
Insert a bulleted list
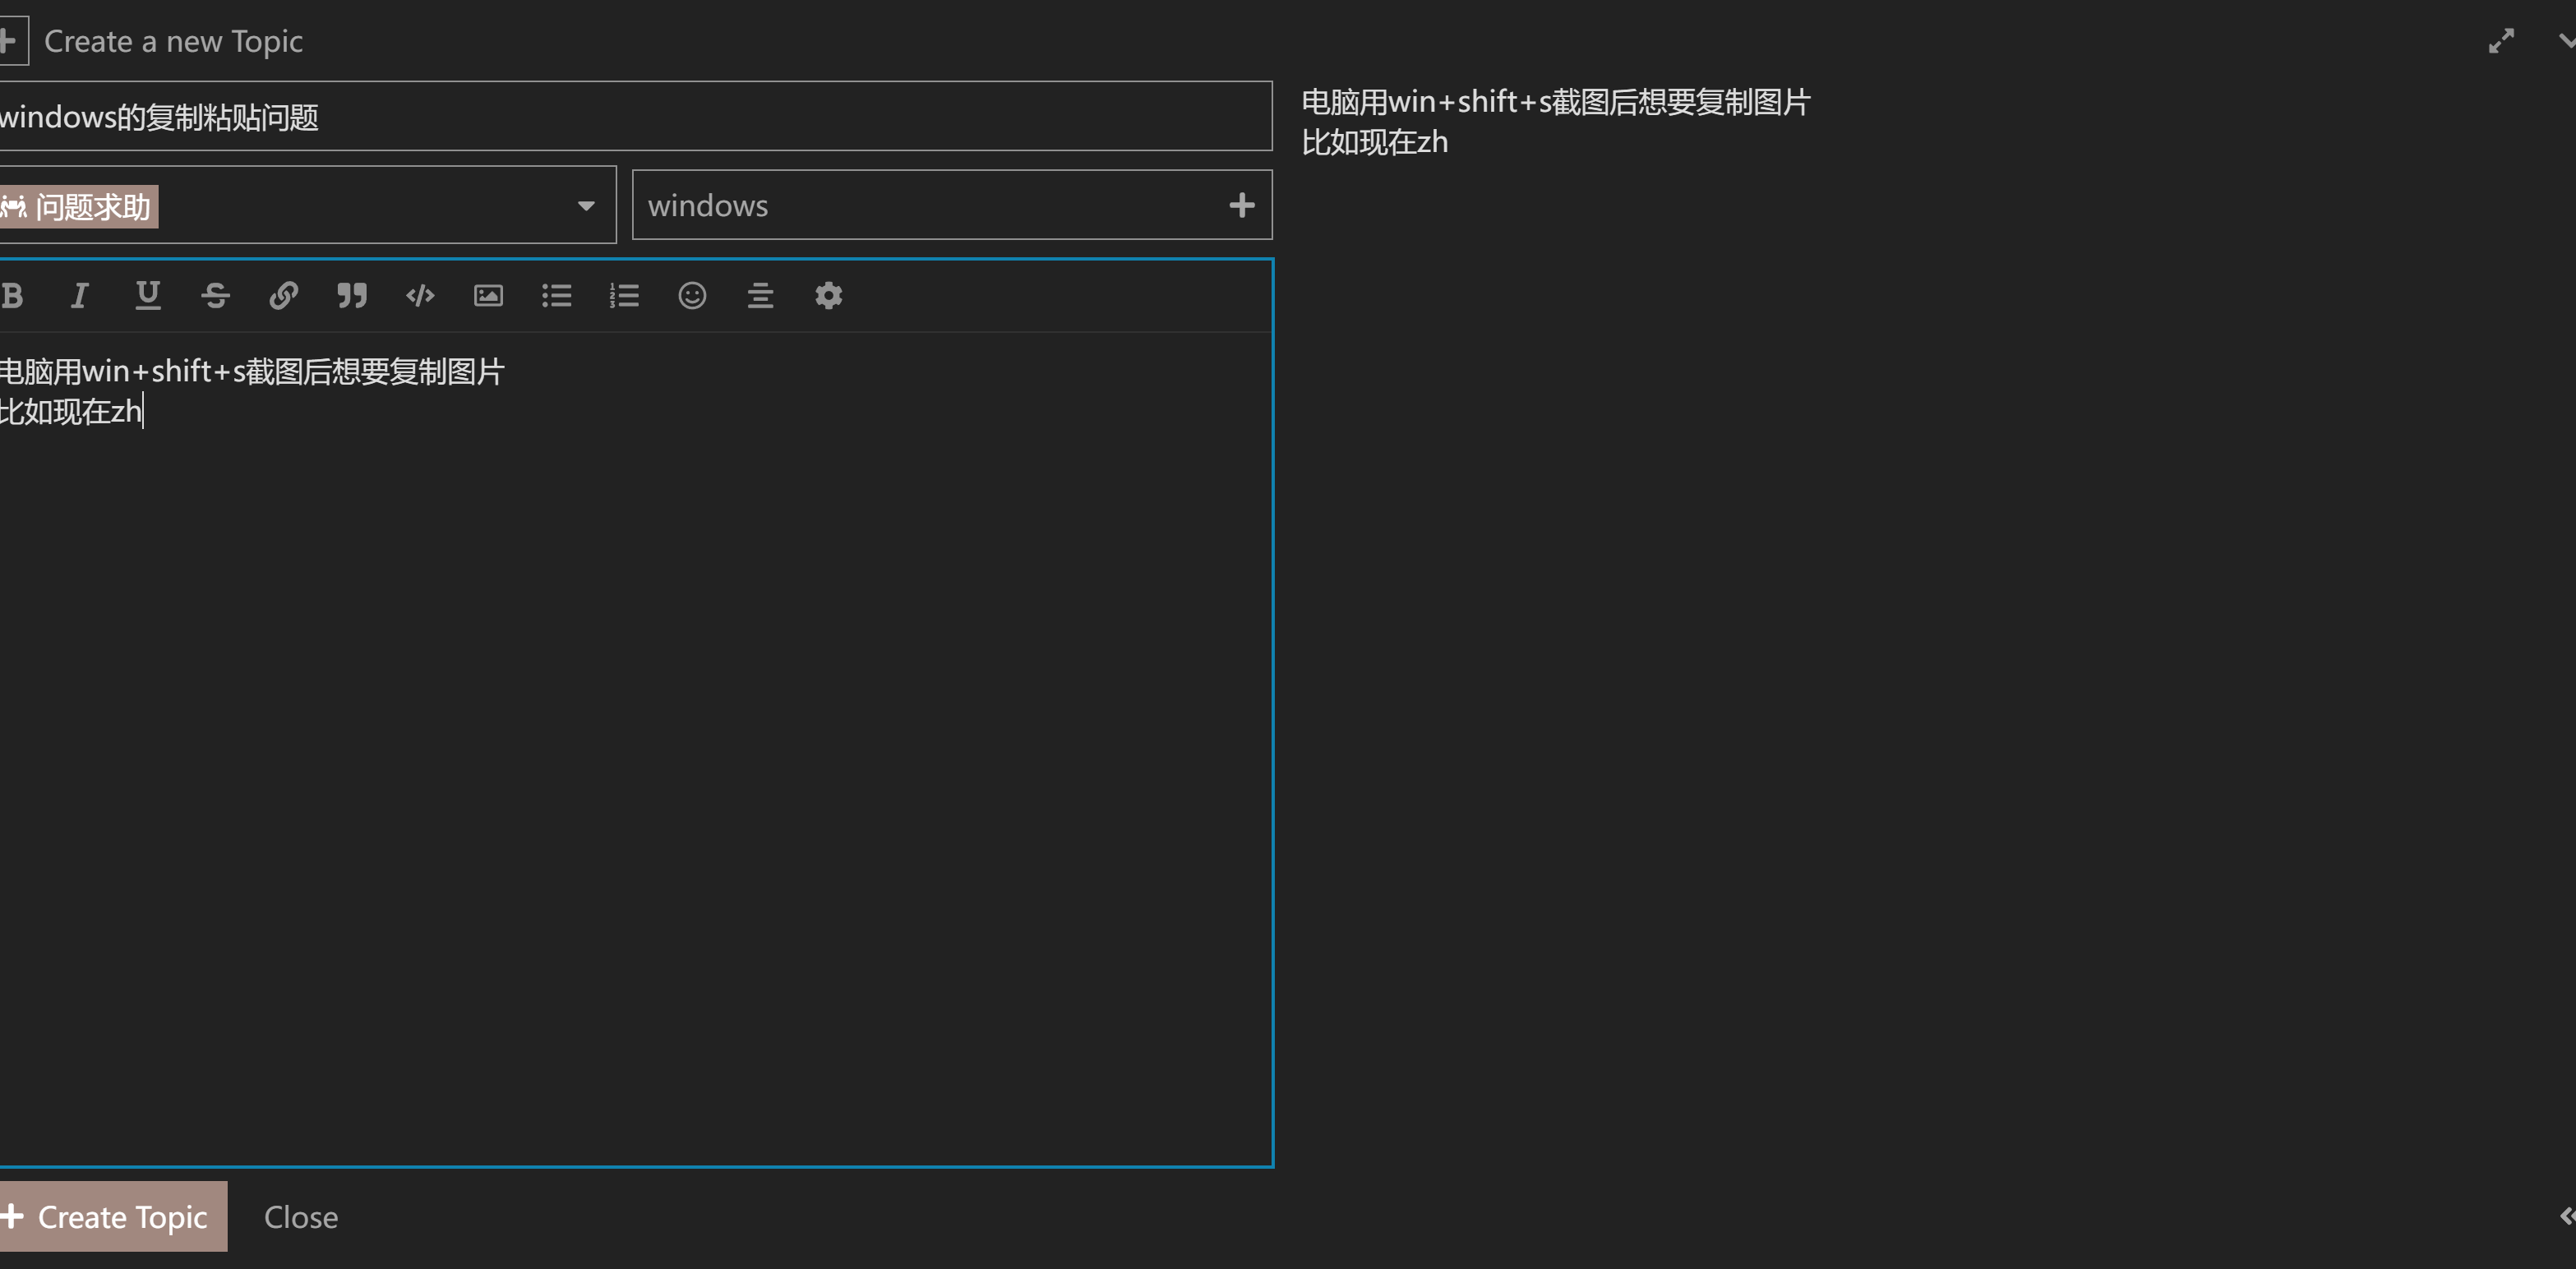coord(556,296)
